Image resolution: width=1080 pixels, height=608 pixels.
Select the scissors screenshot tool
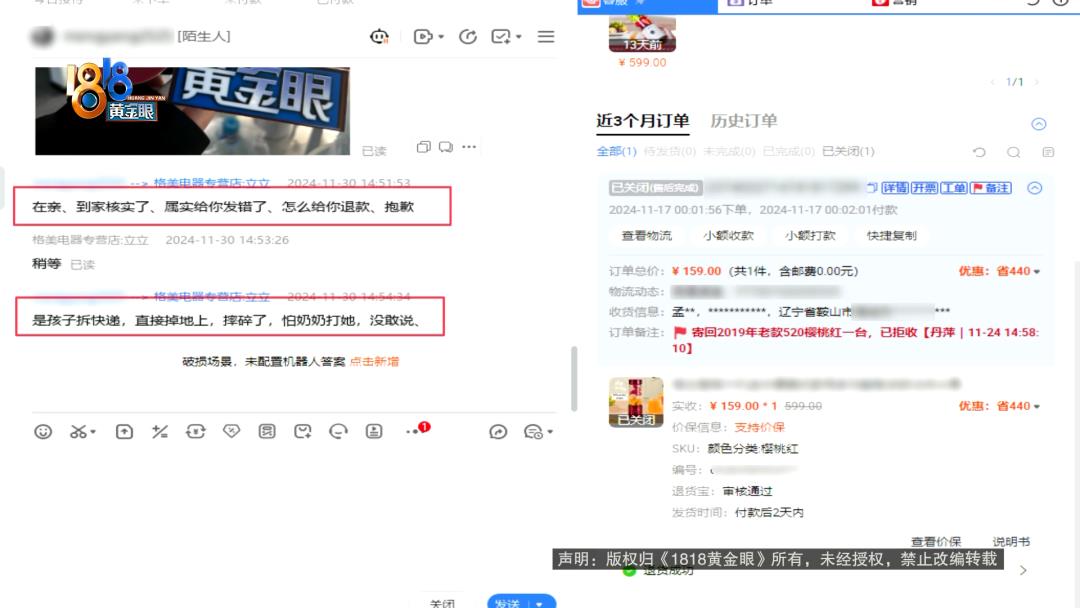click(x=78, y=432)
